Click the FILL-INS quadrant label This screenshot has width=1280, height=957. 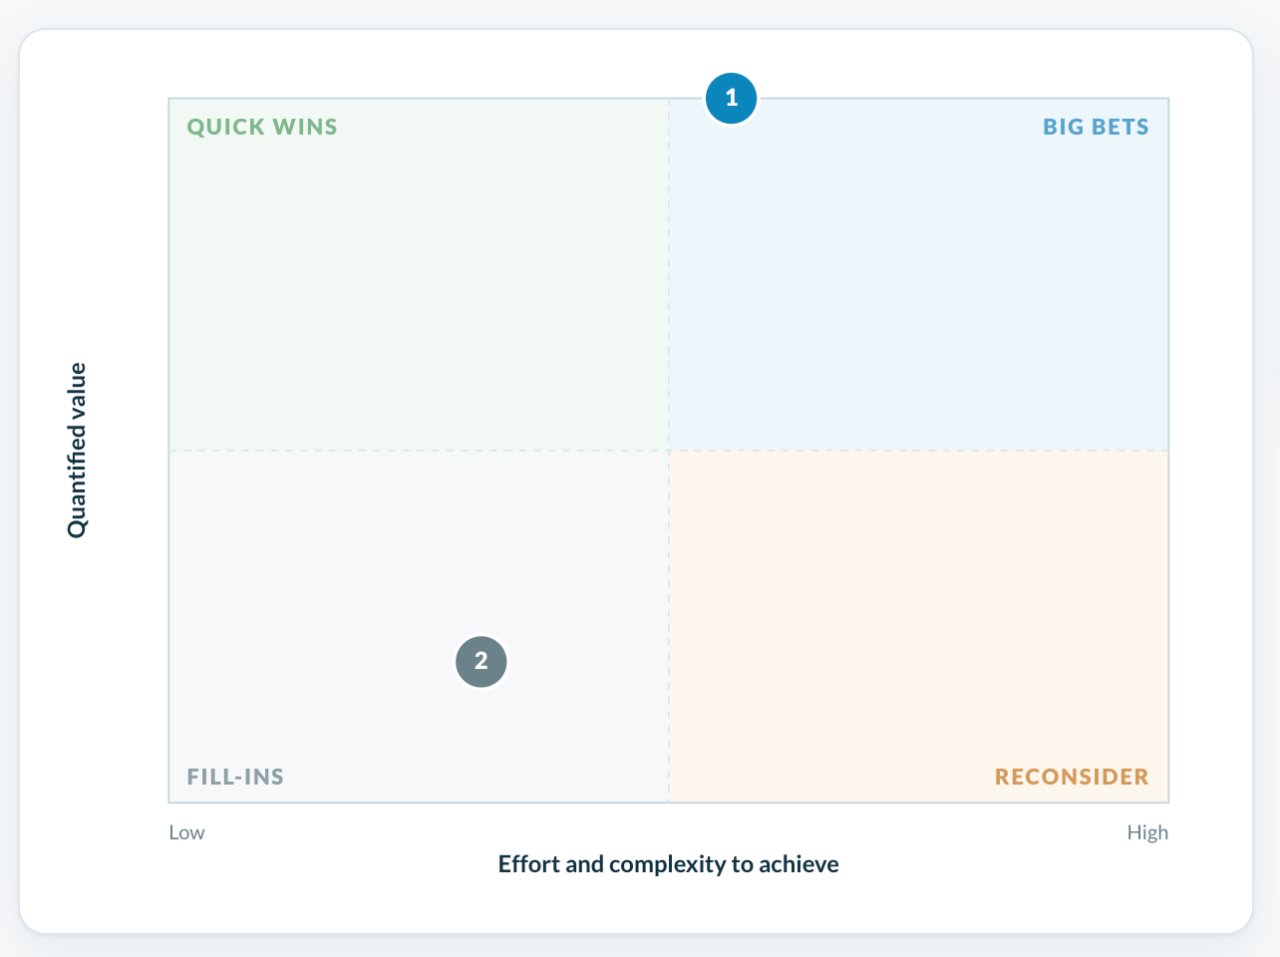(x=235, y=777)
